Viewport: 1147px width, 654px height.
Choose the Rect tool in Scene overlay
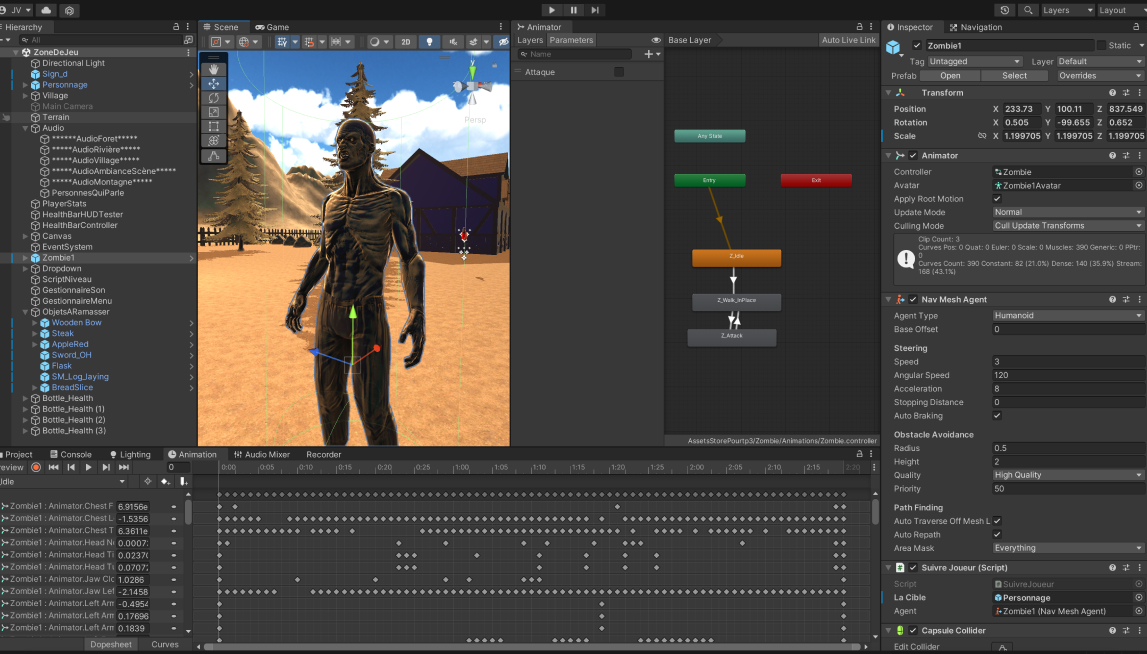point(213,126)
